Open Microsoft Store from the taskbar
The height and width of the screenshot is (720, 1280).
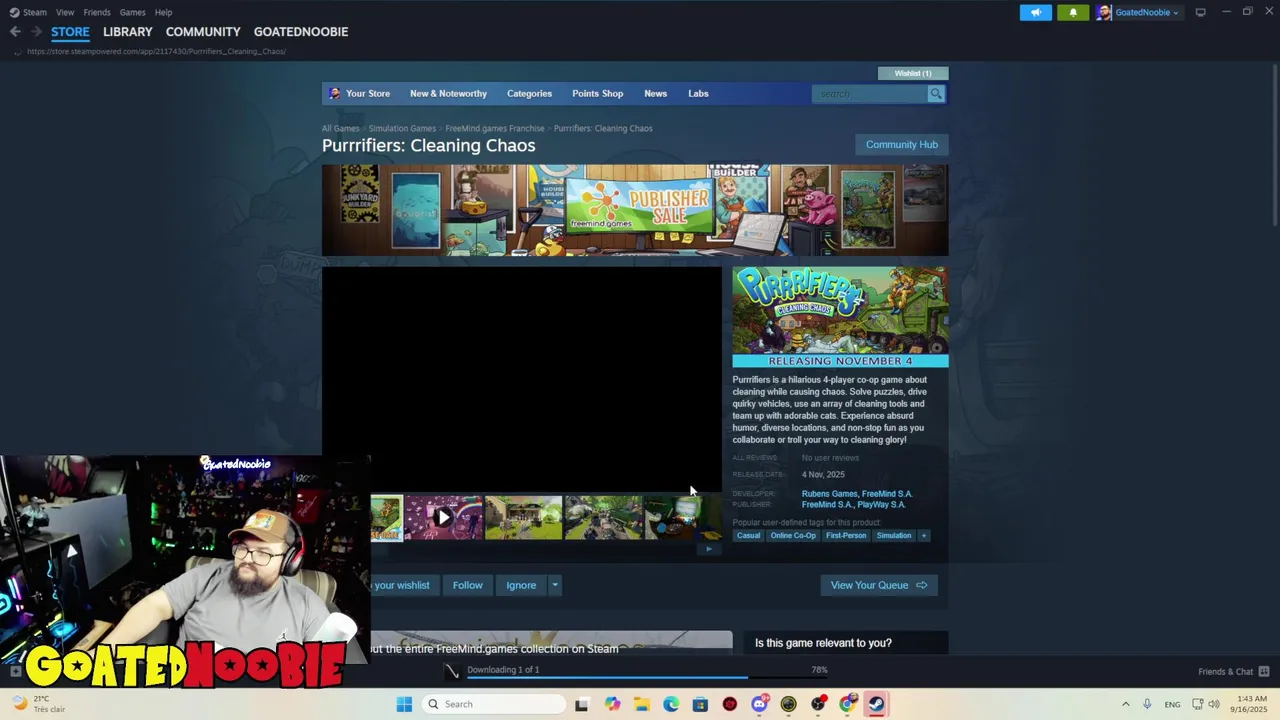point(700,704)
